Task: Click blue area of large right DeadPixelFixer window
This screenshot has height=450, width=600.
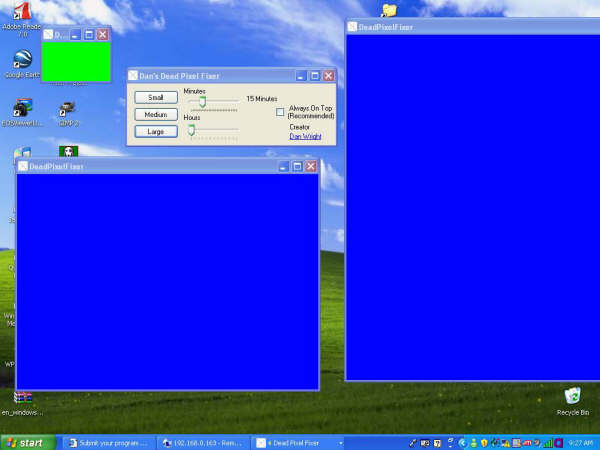Action: pos(473,207)
